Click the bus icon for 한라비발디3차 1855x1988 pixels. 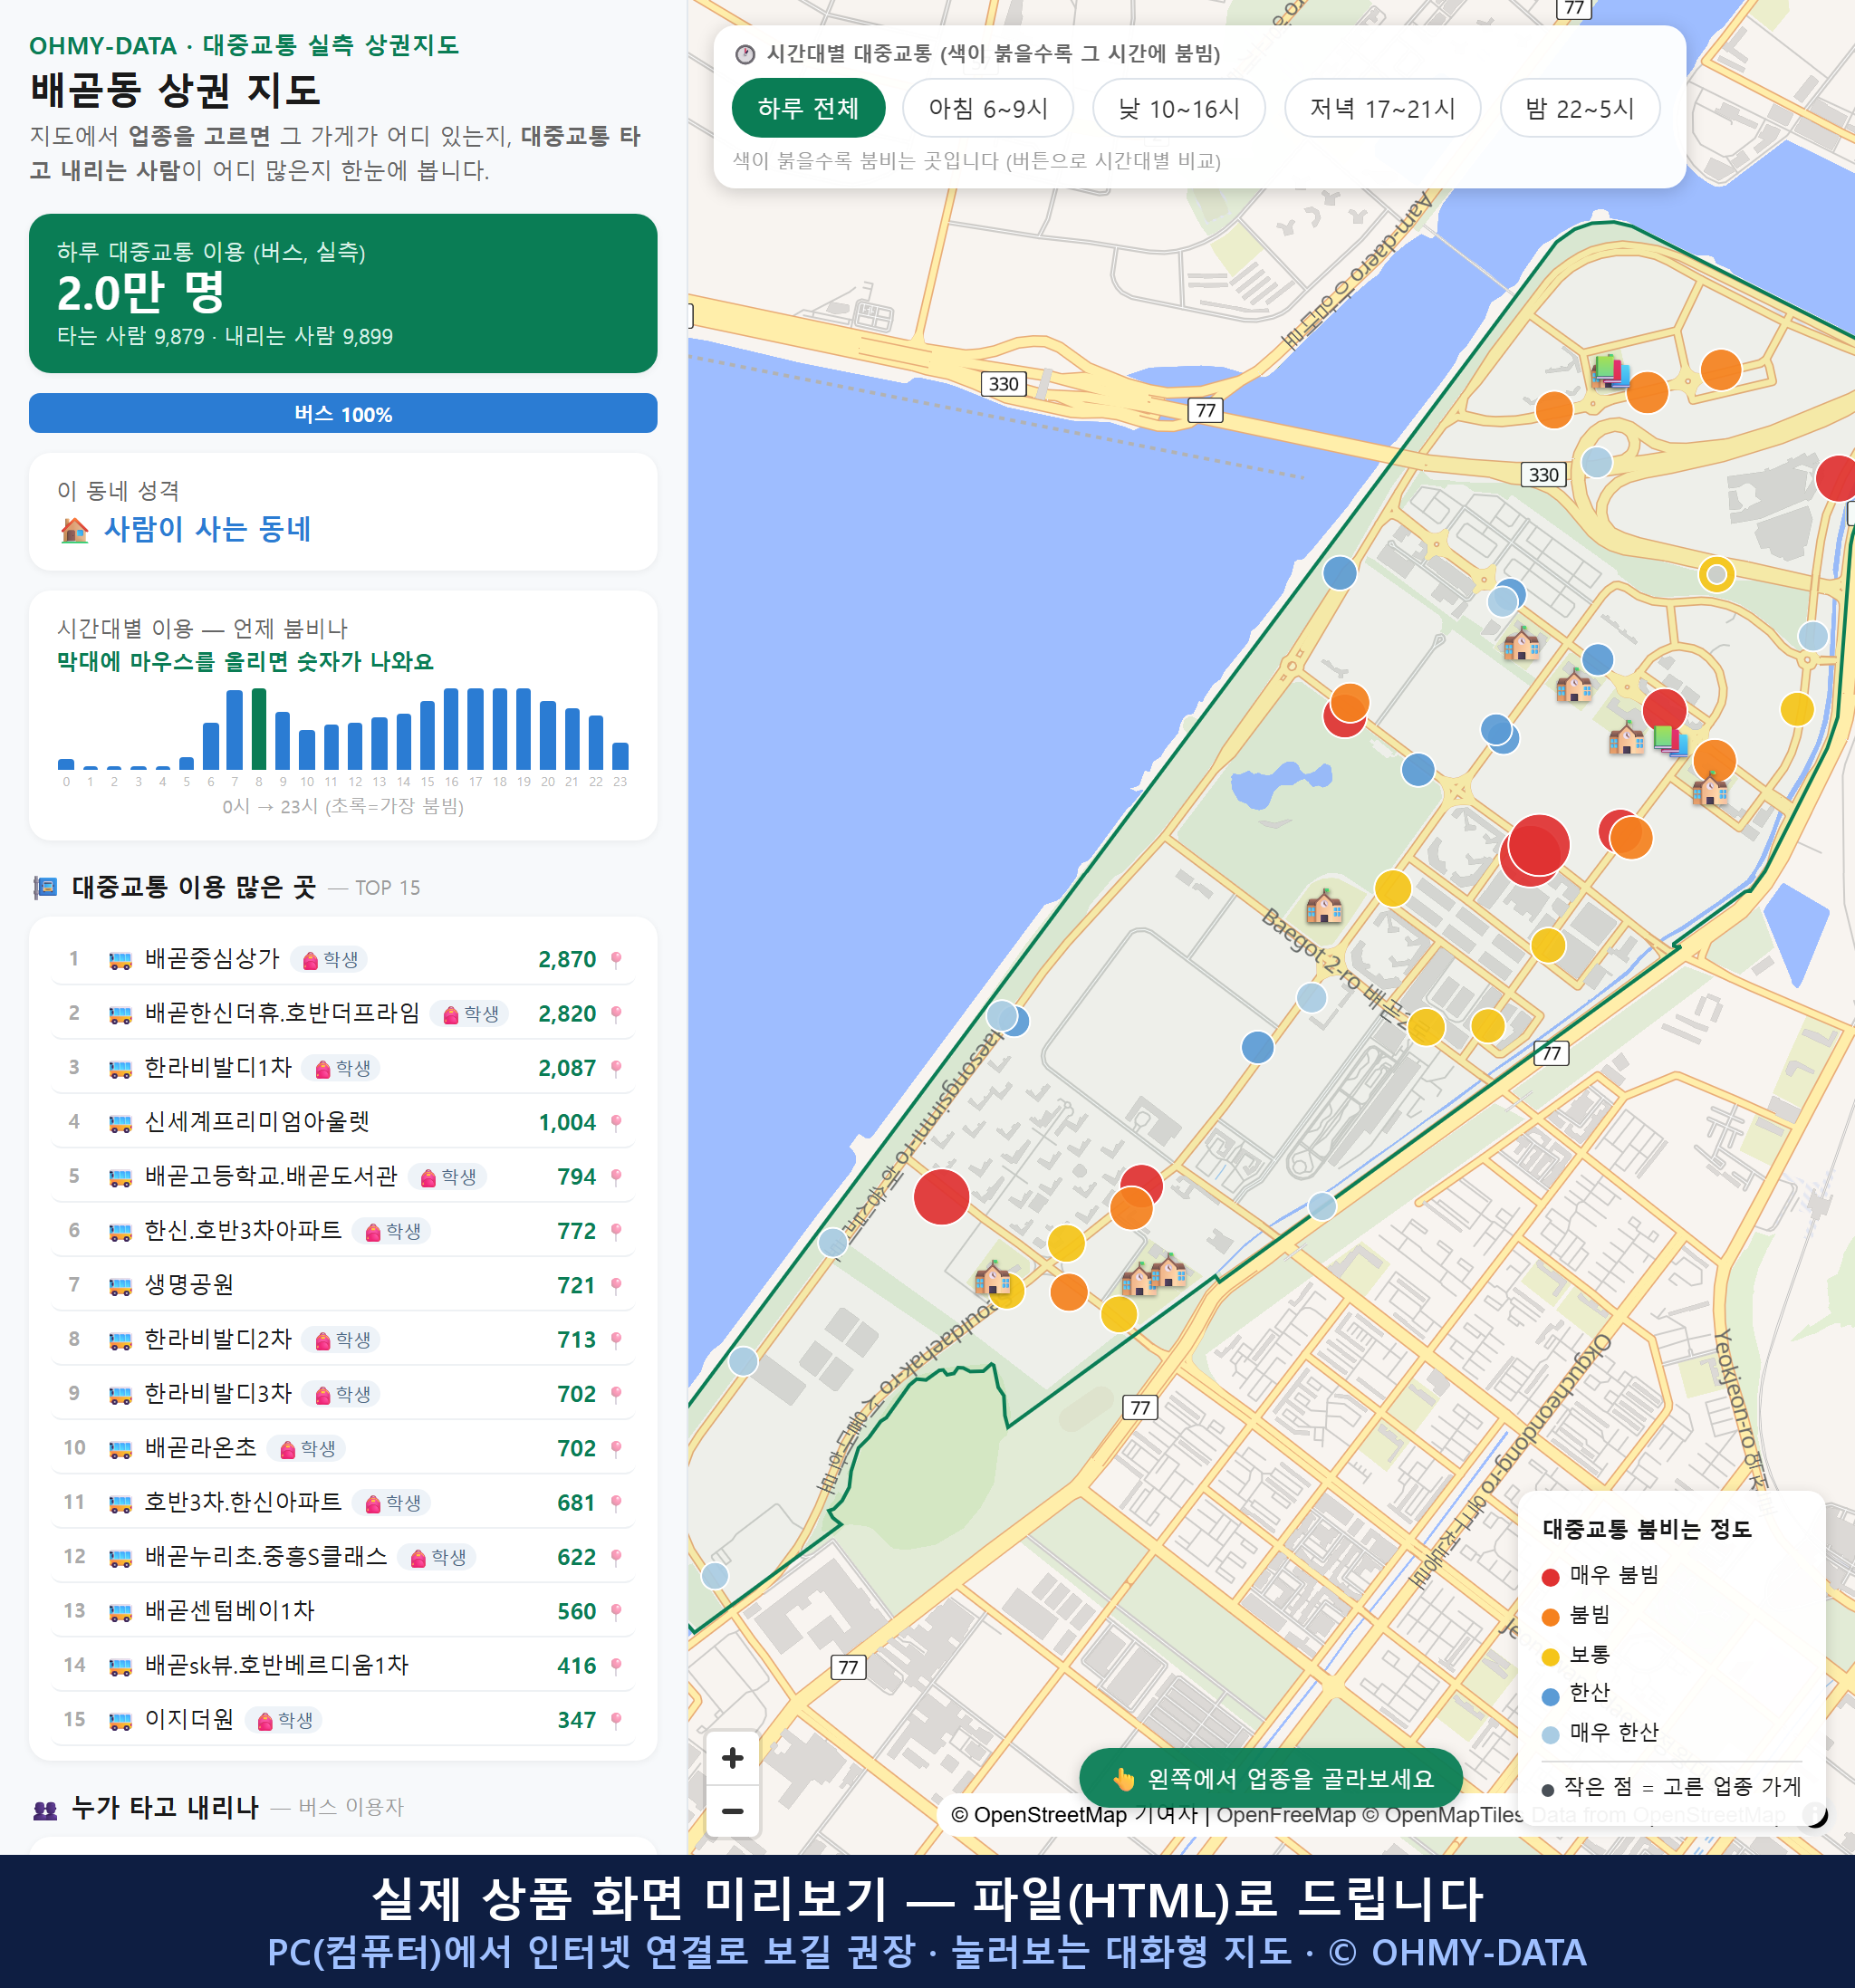[120, 1395]
